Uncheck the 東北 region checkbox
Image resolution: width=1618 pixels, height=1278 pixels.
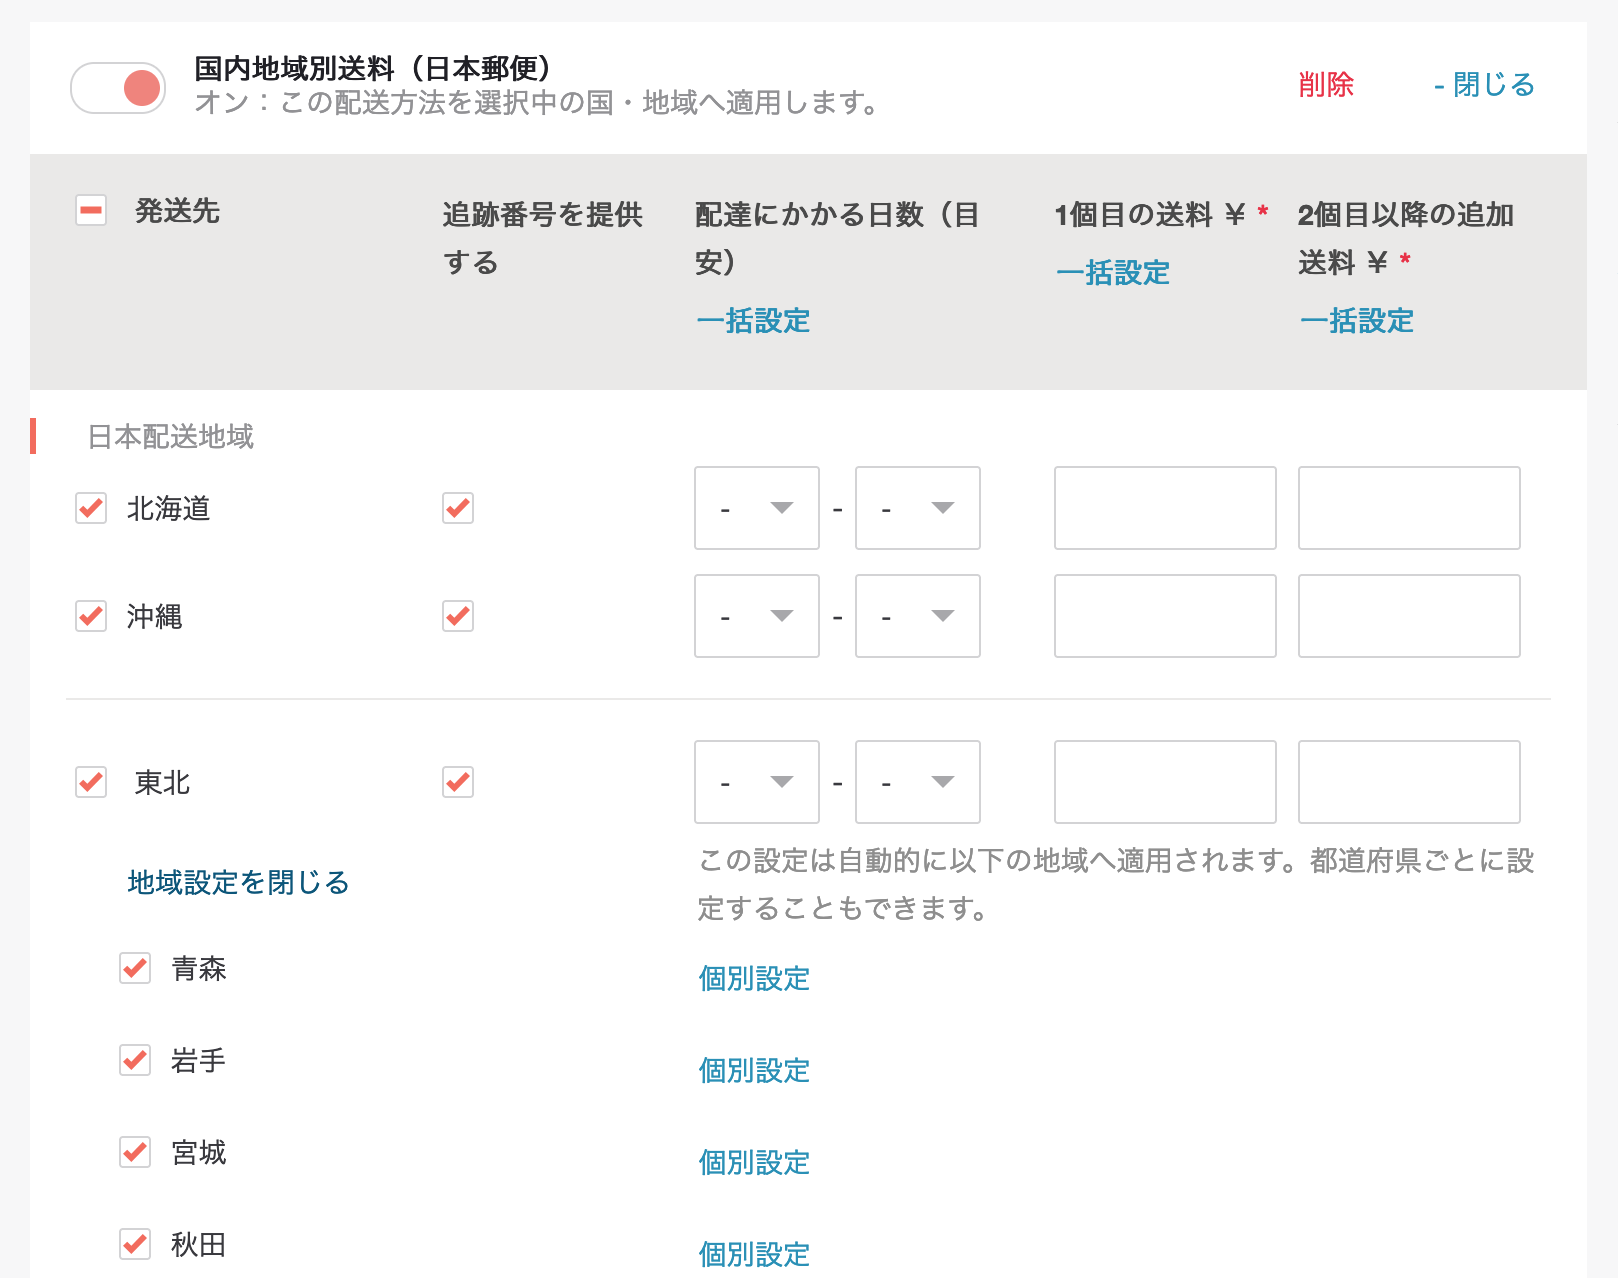[91, 782]
